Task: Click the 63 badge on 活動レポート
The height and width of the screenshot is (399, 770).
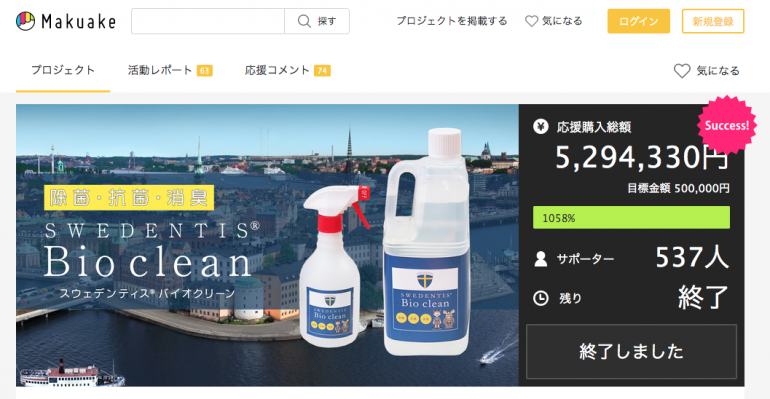Action: pos(204,71)
